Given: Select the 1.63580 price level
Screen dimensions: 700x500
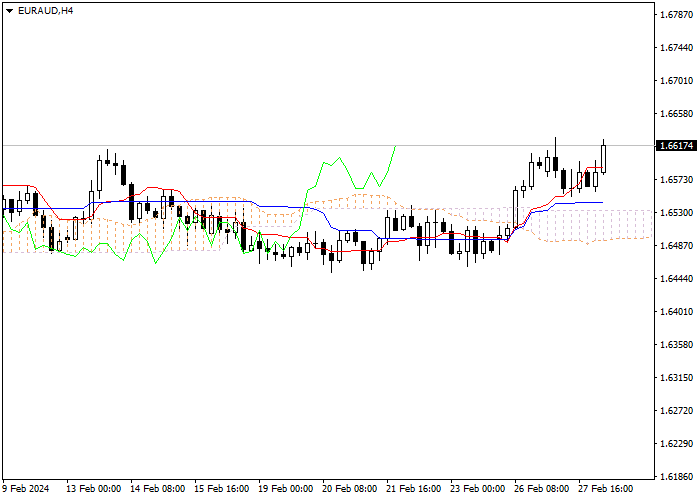Looking at the screenshot, I should (676, 345).
